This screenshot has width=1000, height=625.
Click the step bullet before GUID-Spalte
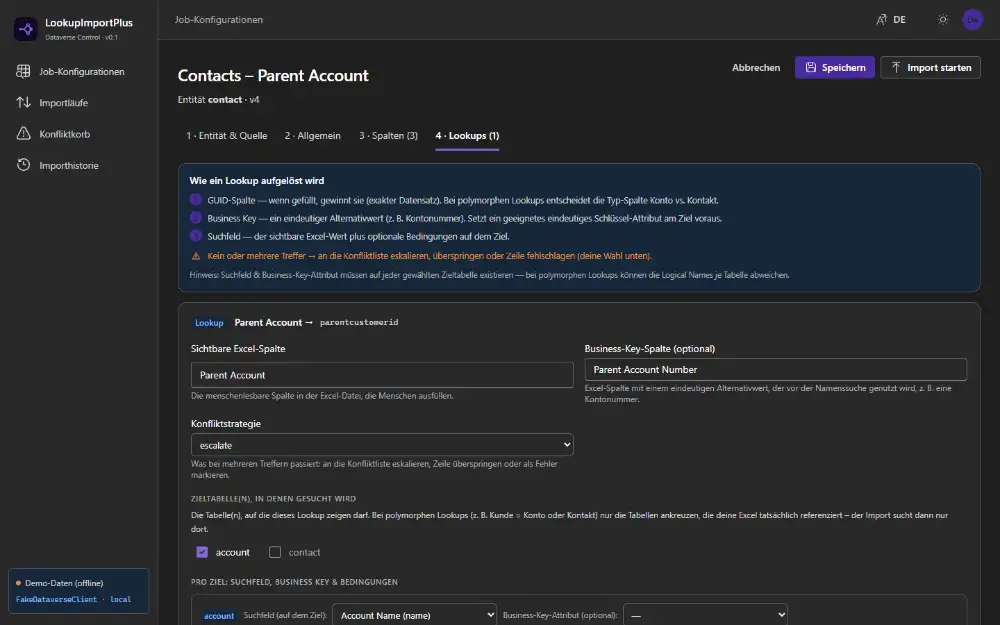(196, 200)
